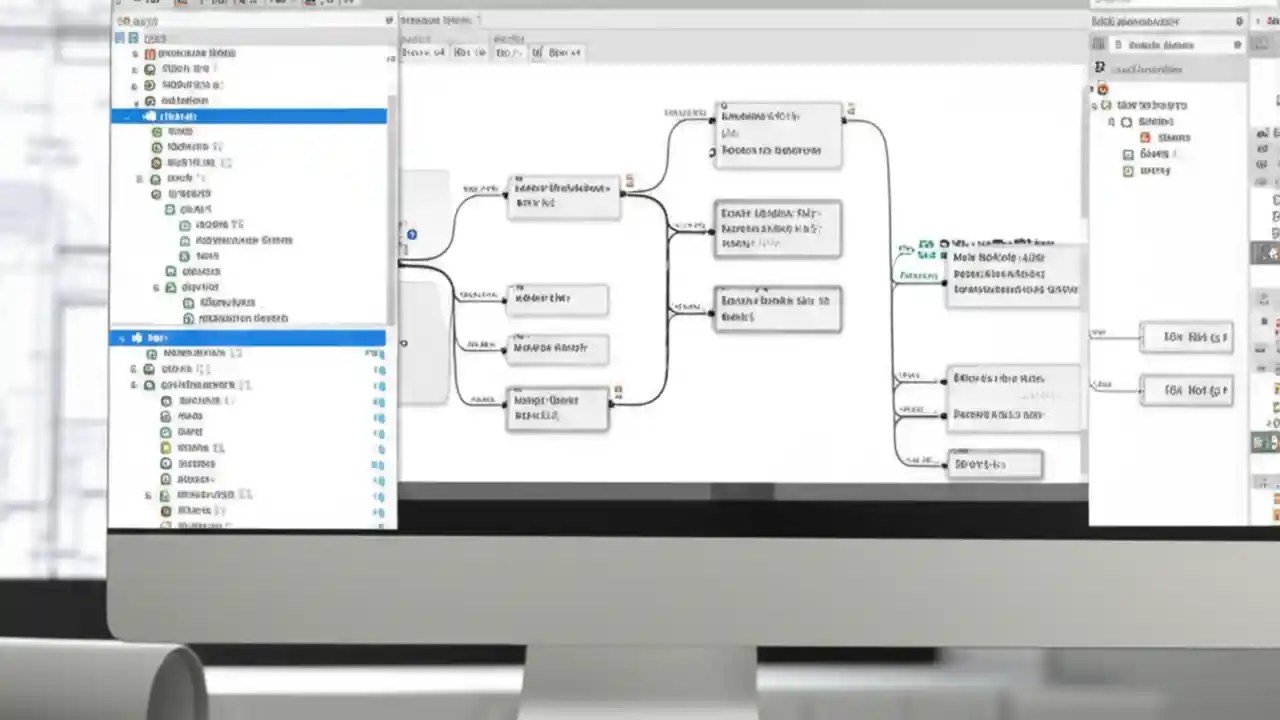This screenshot has height=720, width=1280.
Task: Open the gear icon in the right panel header
Action: [1238, 22]
